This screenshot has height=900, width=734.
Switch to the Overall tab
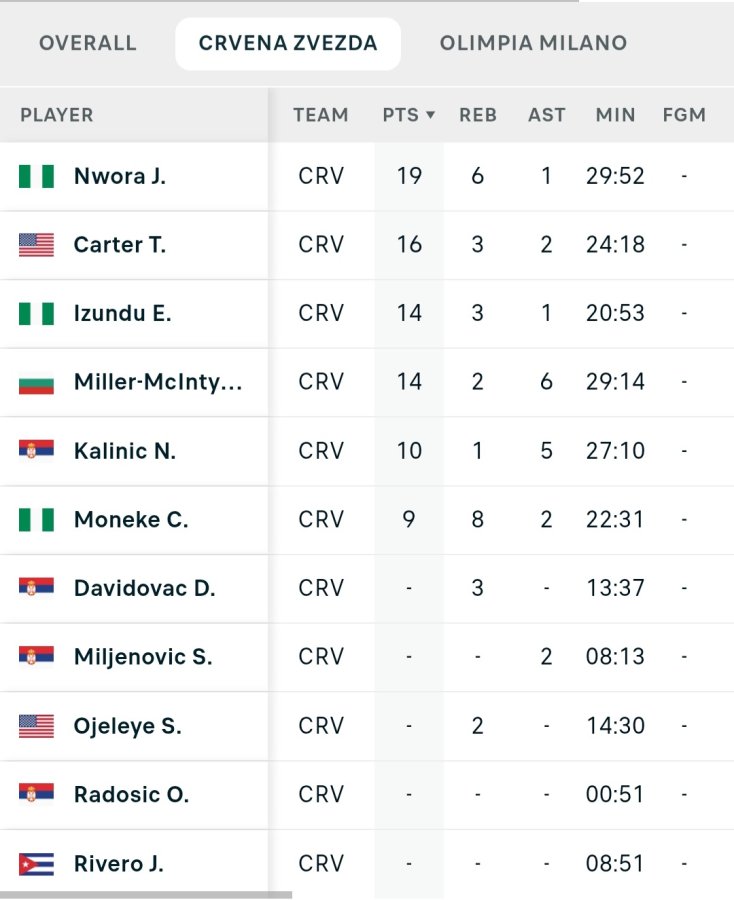pos(87,43)
